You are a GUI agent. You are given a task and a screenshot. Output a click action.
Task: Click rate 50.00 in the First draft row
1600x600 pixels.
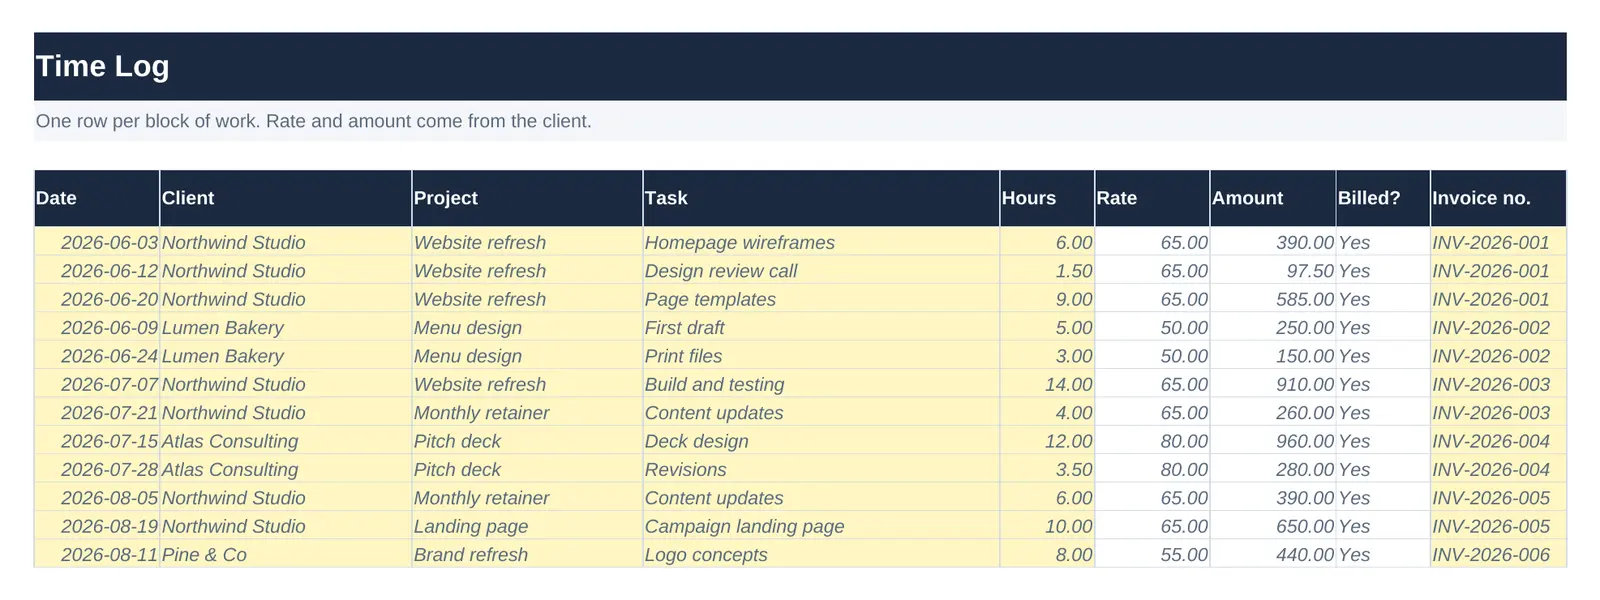[1152, 327]
